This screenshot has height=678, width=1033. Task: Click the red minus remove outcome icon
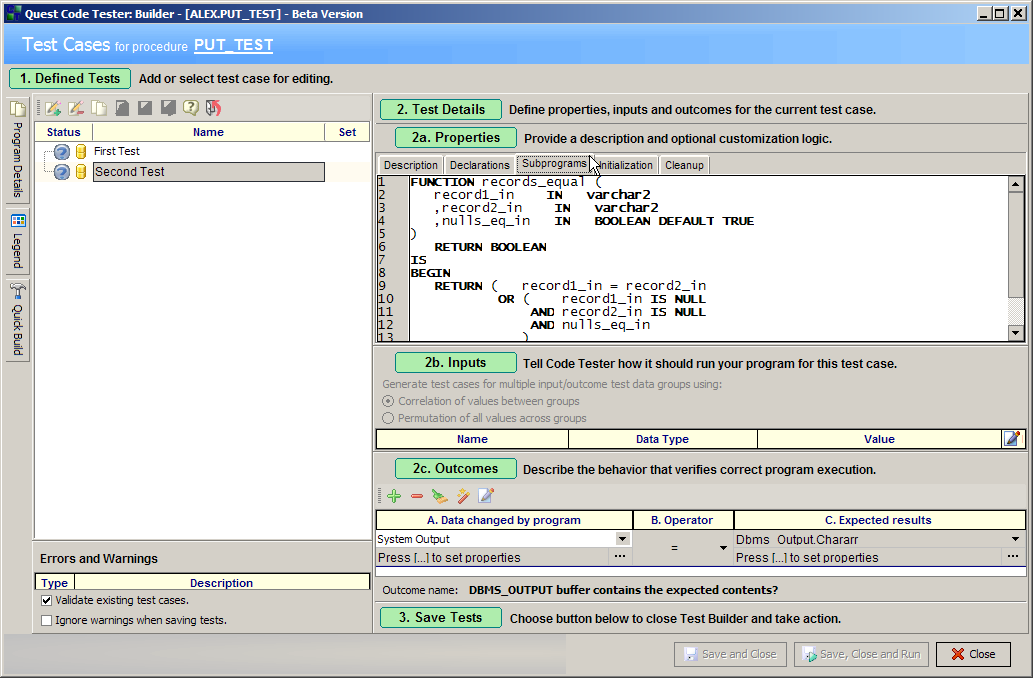417,496
